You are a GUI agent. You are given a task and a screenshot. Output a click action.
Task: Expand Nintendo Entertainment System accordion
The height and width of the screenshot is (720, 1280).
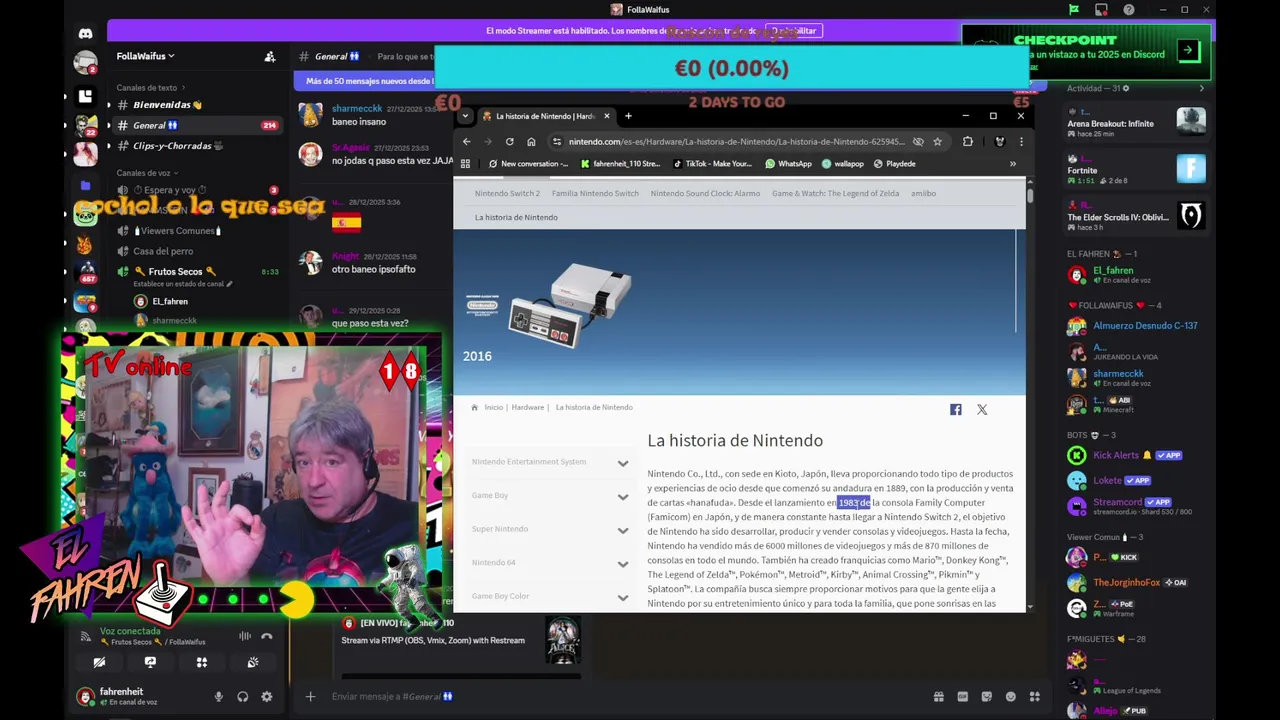[549, 462]
